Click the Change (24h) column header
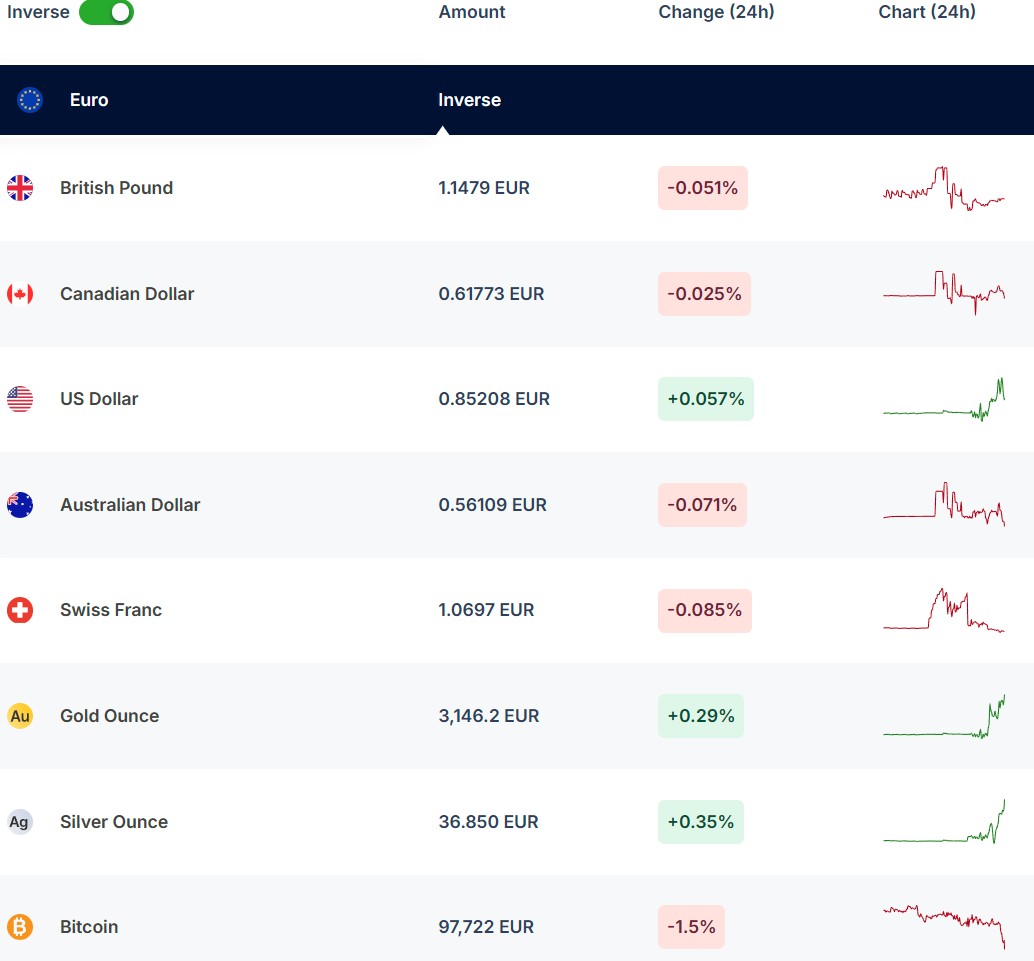 (716, 12)
